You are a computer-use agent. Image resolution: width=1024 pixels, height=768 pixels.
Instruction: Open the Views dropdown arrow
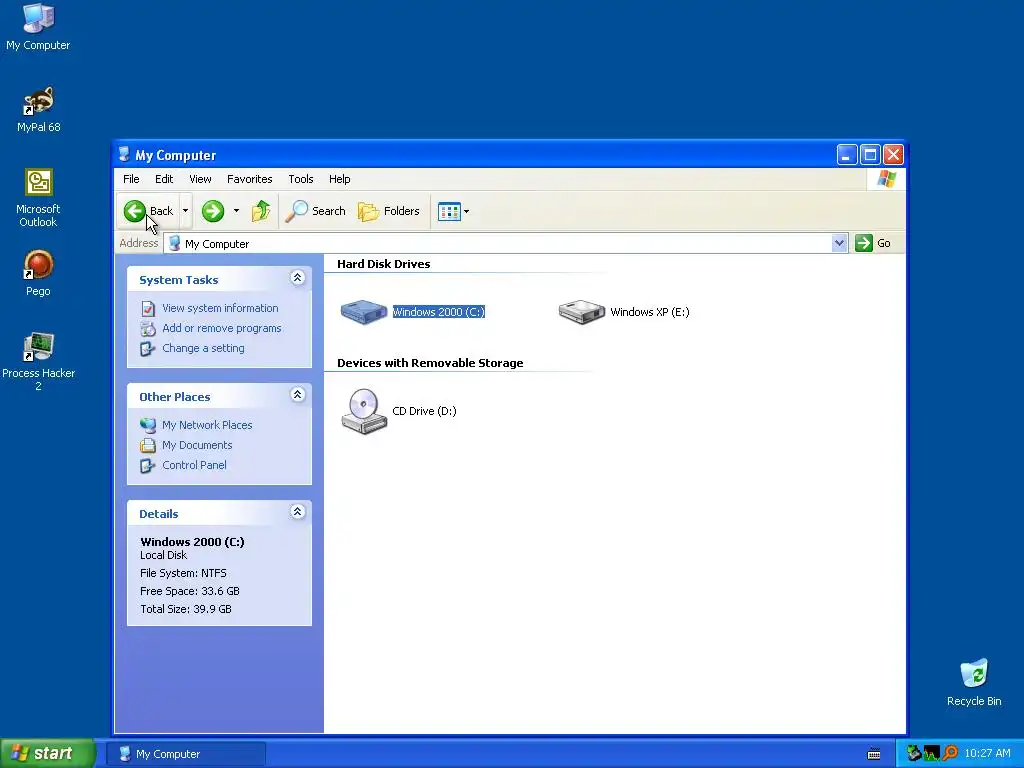(x=466, y=212)
